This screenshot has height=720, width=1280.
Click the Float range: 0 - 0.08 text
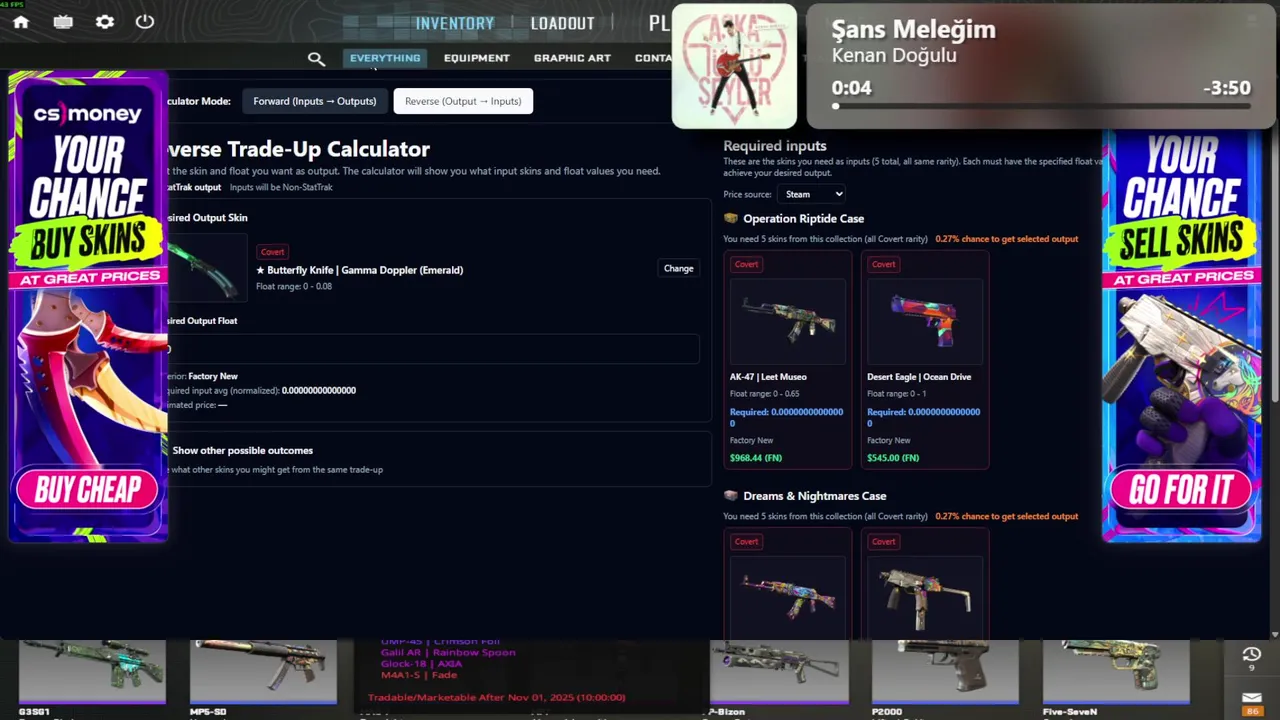294,286
